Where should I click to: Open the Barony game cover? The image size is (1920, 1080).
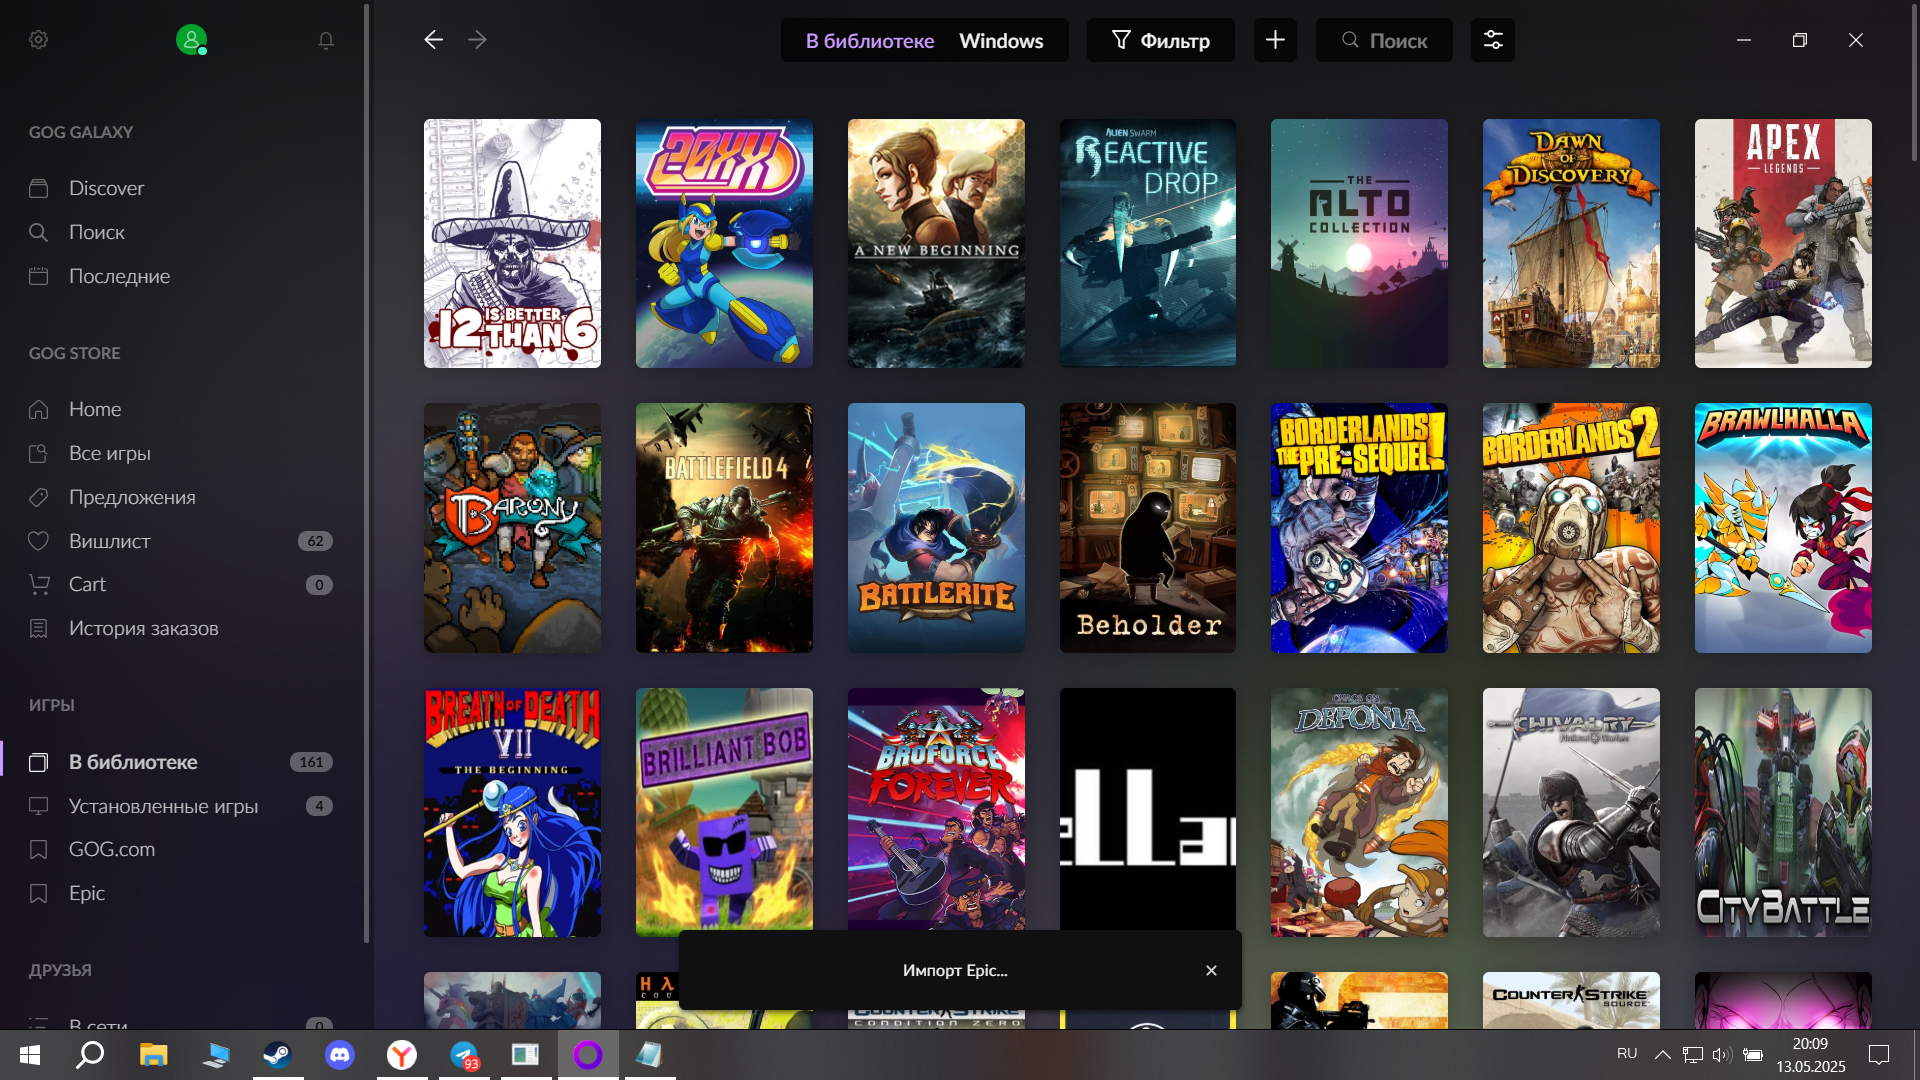512,528
